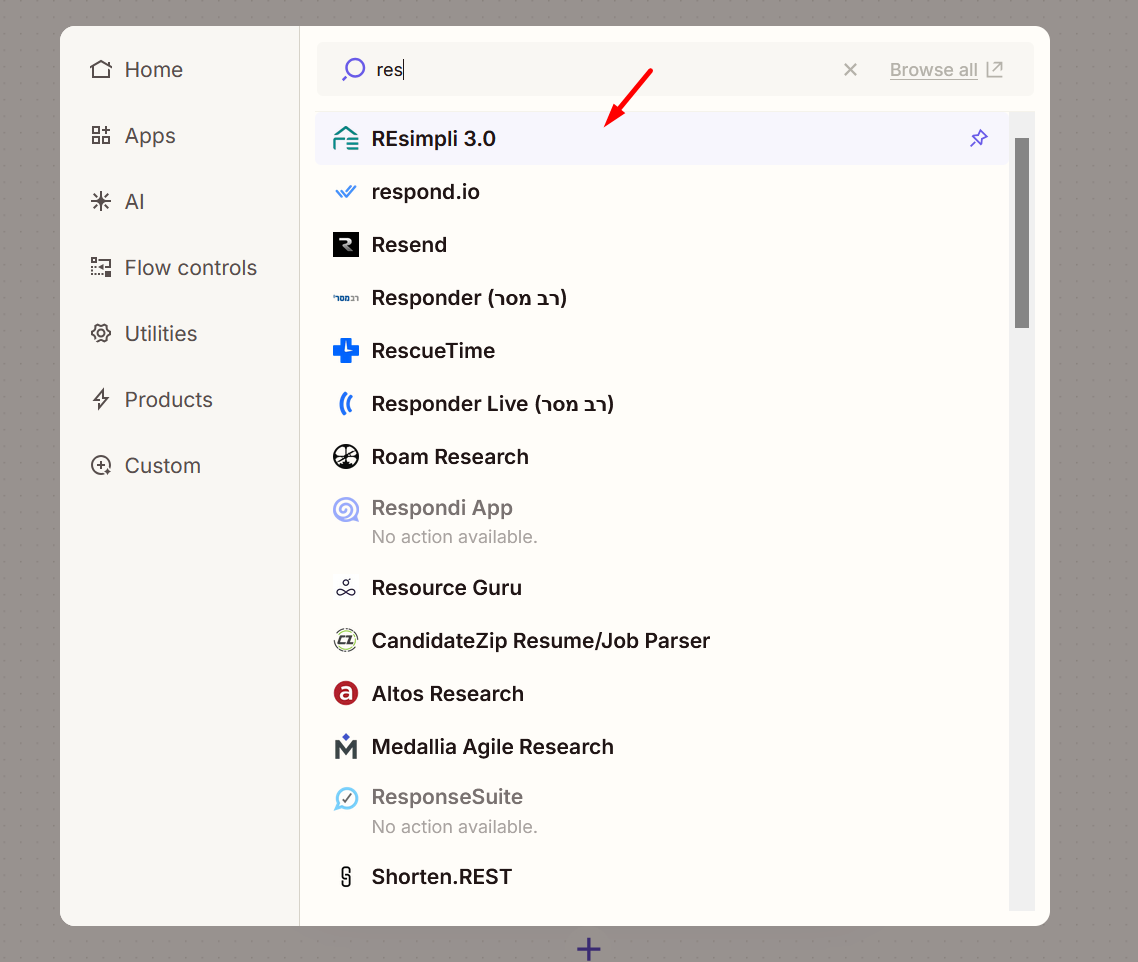The height and width of the screenshot is (962, 1138).
Task: Click the red Altos Research logo
Action: pos(345,693)
